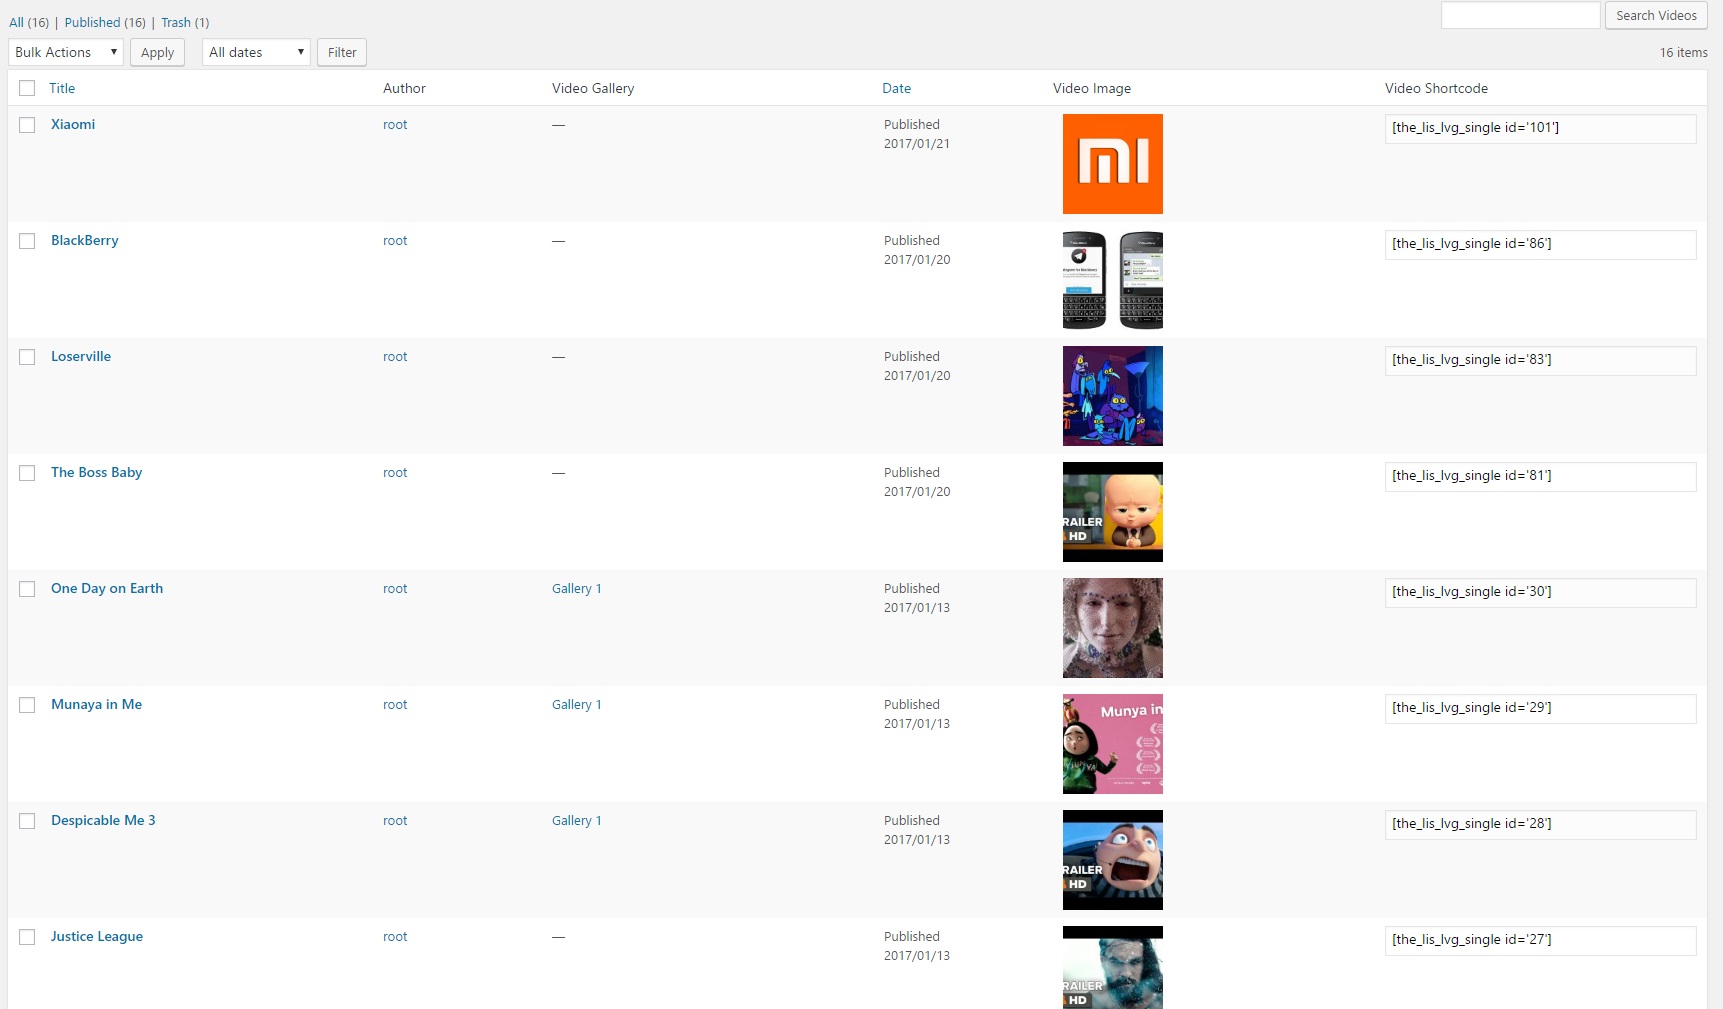The image size is (1723, 1009).
Task: Click the Justice League trailer thumbnail
Action: [1113, 967]
